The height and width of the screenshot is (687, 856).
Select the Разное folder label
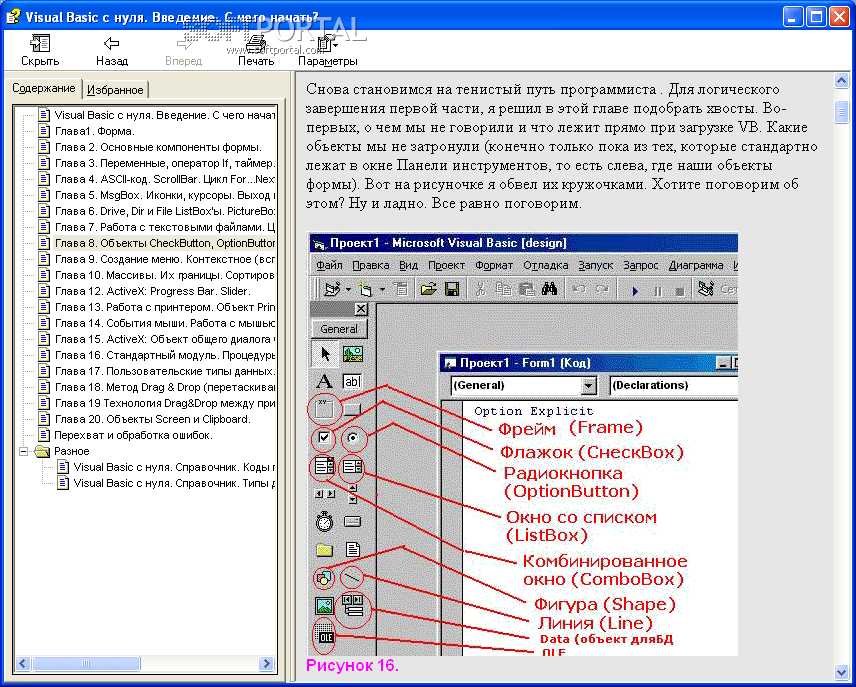(72, 451)
